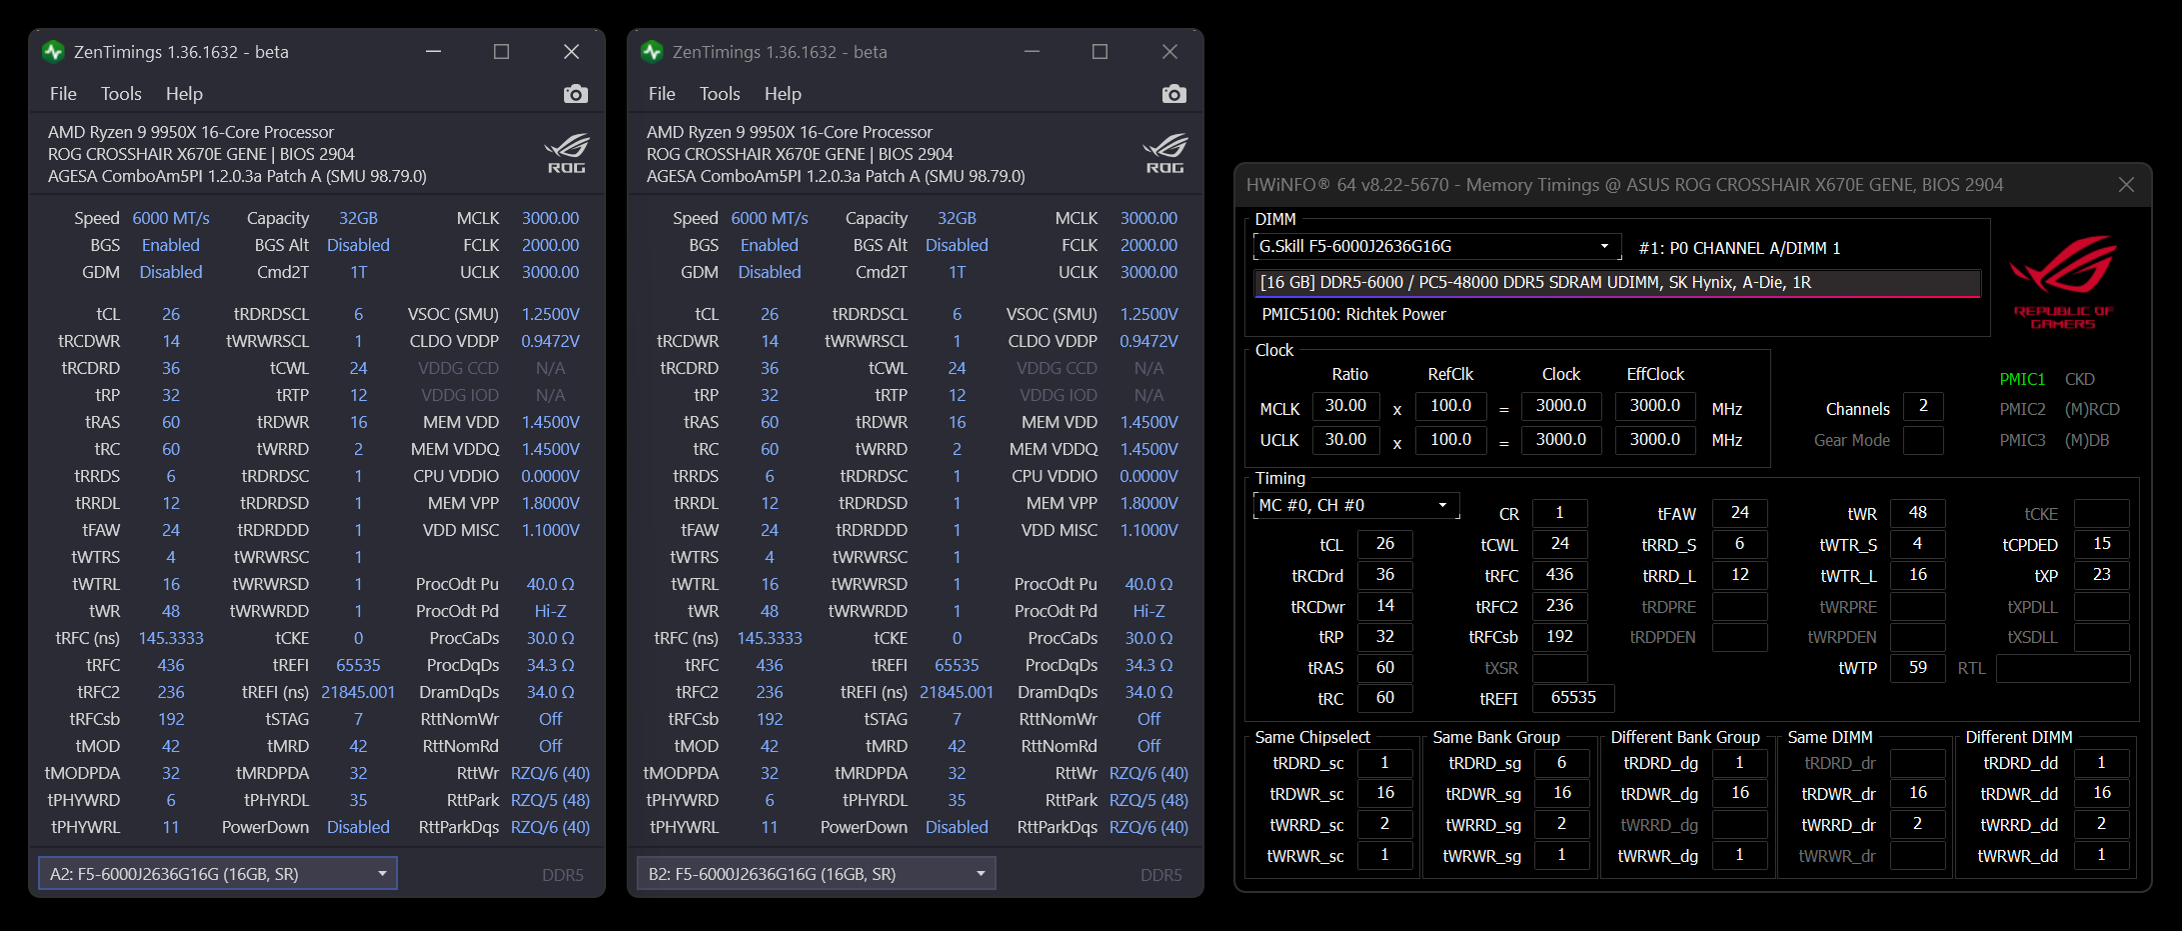
Task: Click the ZenTimings app icon in left window title bar
Action: pyautogui.click(x=53, y=52)
